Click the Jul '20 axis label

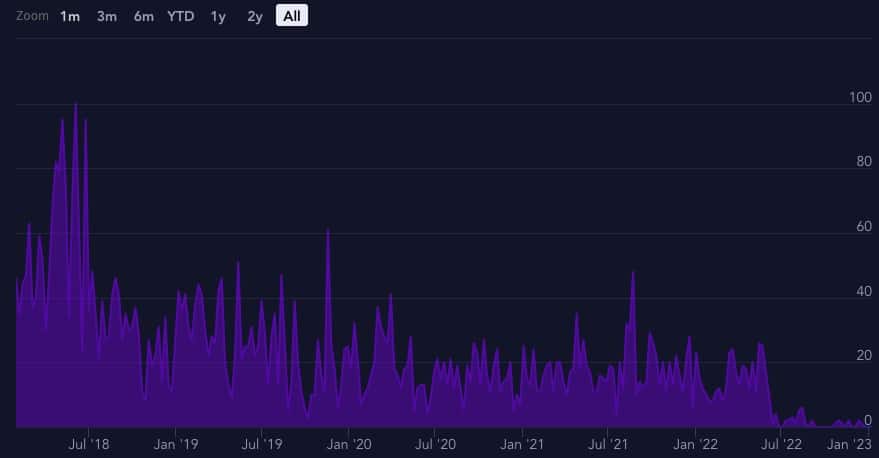(x=435, y=445)
